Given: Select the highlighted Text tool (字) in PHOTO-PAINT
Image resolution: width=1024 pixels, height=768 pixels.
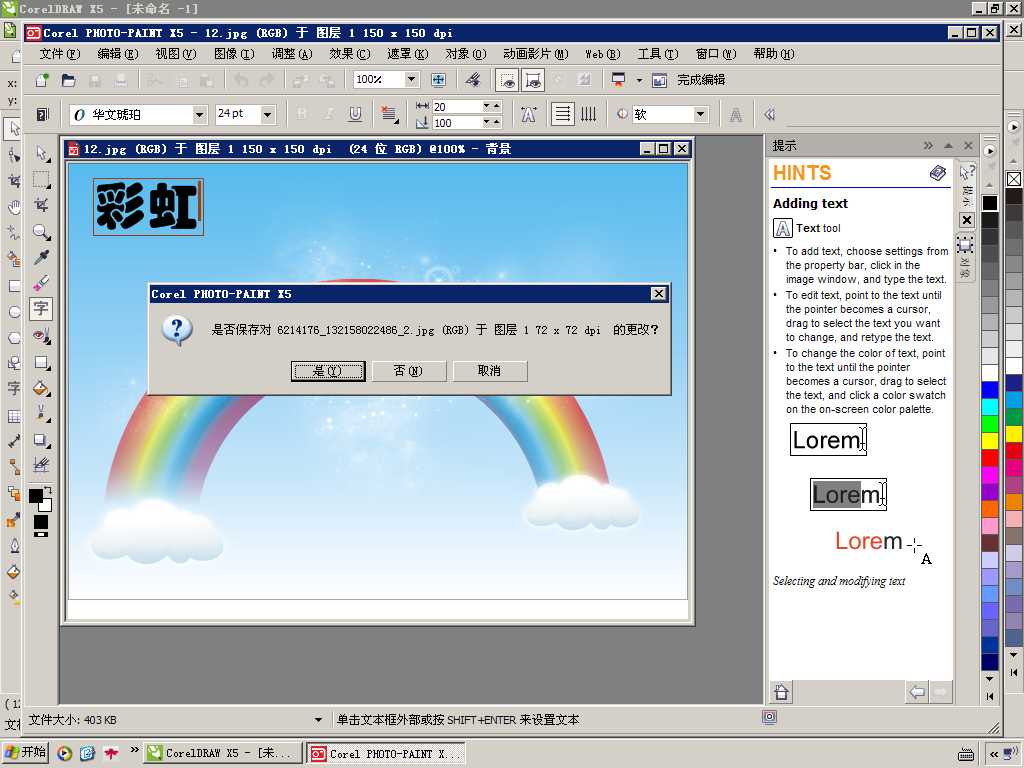Looking at the screenshot, I should coord(41,309).
